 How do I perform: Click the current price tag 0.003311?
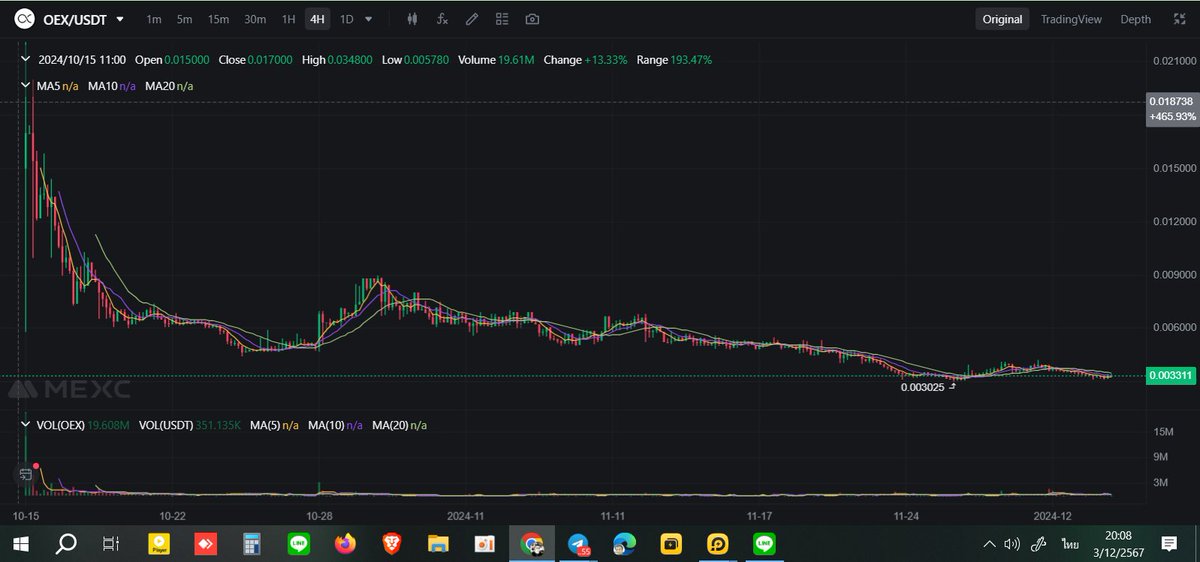tap(1169, 375)
